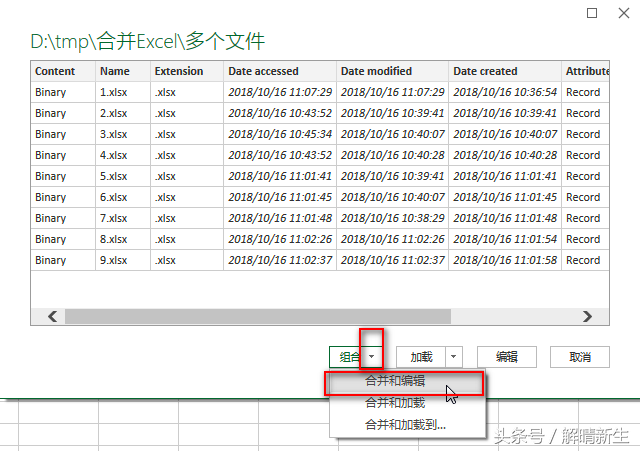The width and height of the screenshot is (640, 451).
Task: Click the Attributes column header
Action: [585, 71]
